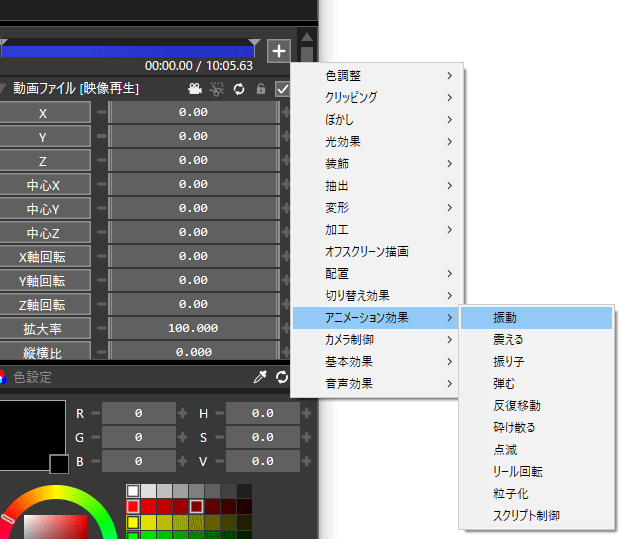620x539 pixels.
Task: Click the clipping scissors icon in 動画ファイル header
Action: tap(216, 89)
